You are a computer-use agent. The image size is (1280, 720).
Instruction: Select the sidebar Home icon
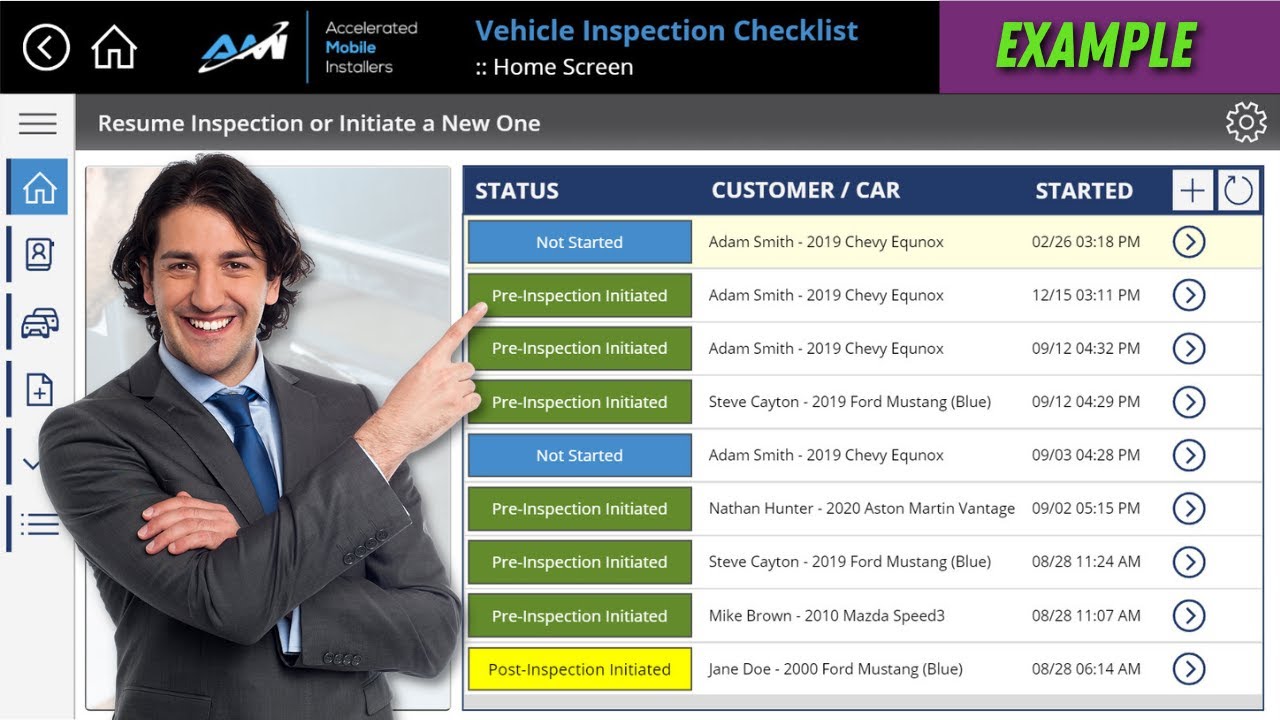[40, 187]
